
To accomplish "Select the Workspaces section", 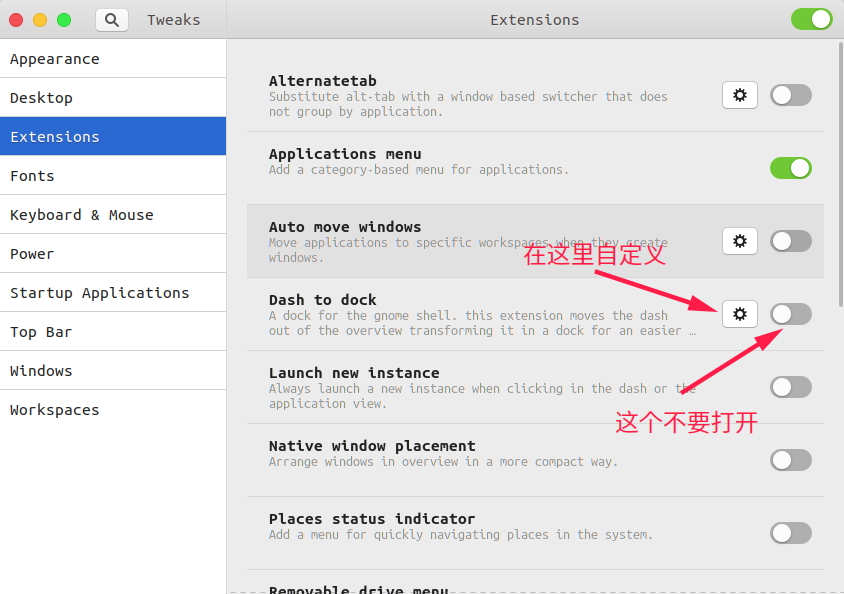I will [x=113, y=409].
